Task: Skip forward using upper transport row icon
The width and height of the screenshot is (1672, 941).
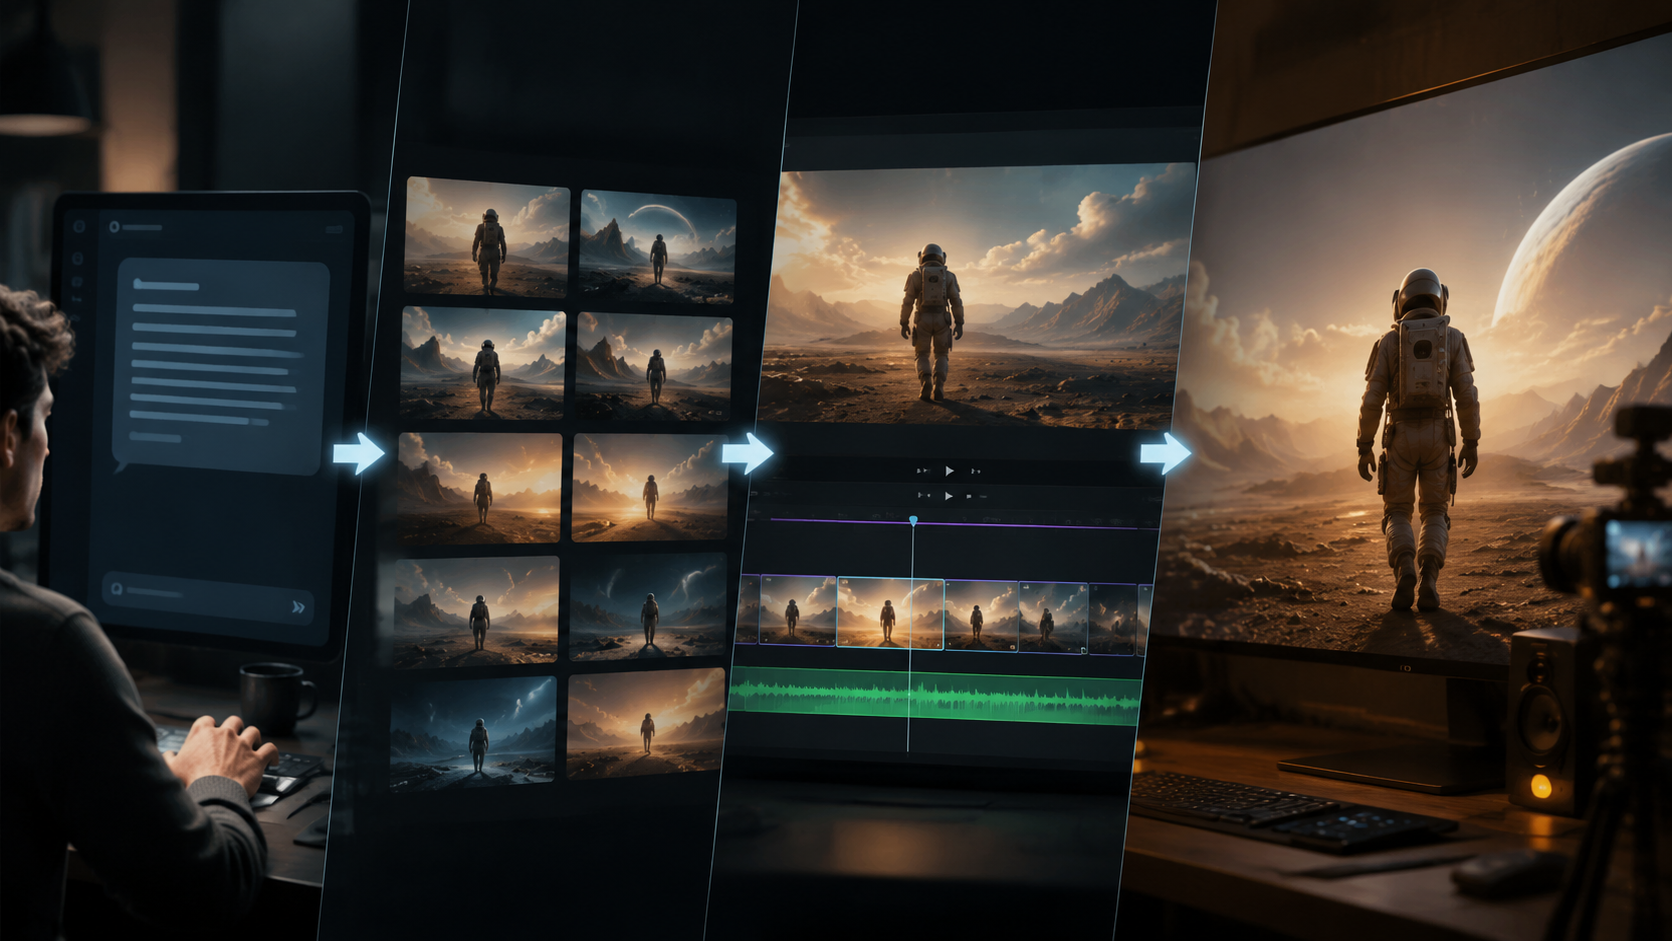Action: click(x=976, y=470)
